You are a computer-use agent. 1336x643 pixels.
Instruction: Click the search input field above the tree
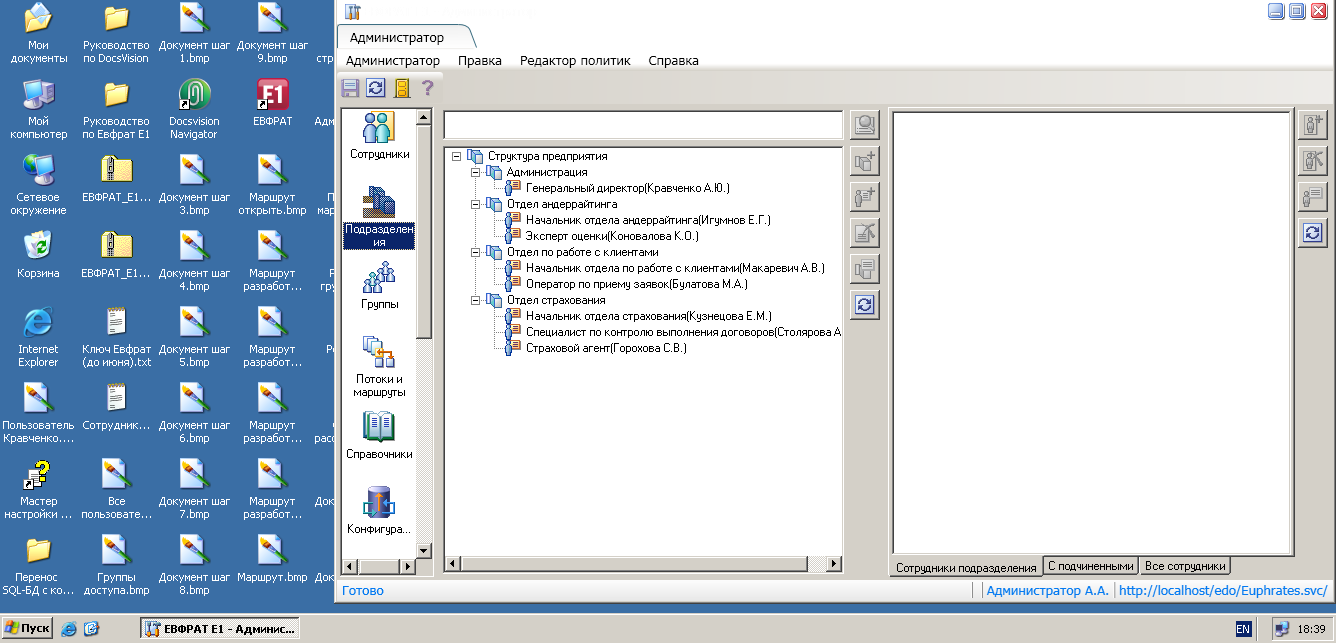point(643,125)
